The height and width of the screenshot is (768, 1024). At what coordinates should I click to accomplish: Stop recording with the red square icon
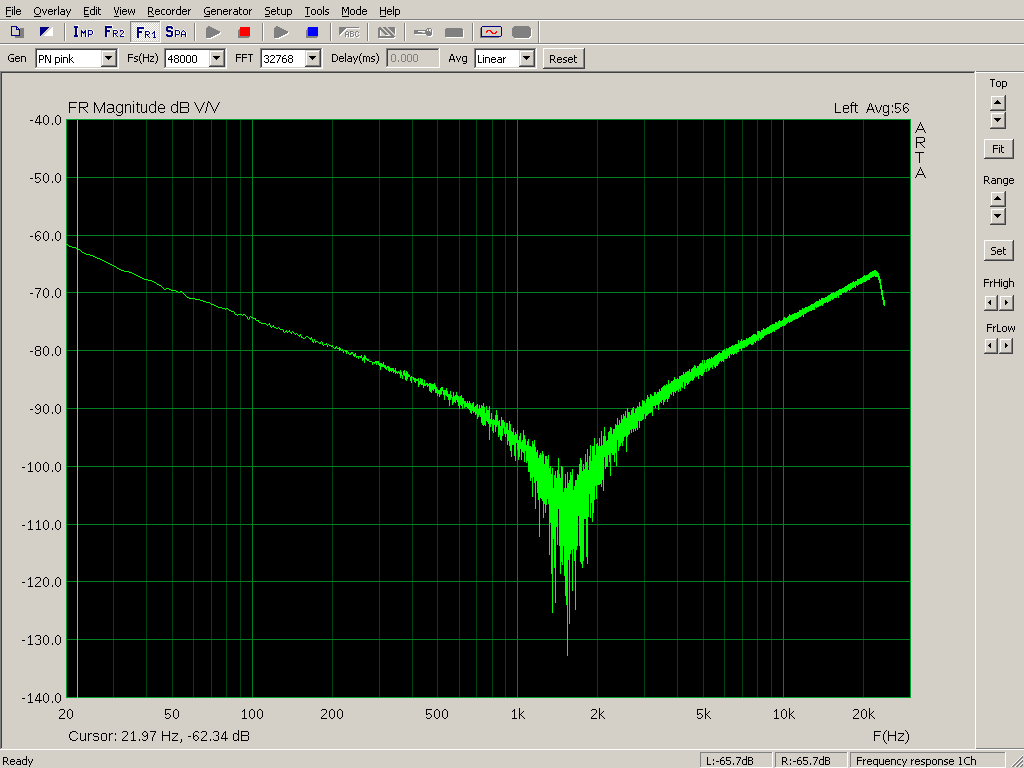(244, 32)
